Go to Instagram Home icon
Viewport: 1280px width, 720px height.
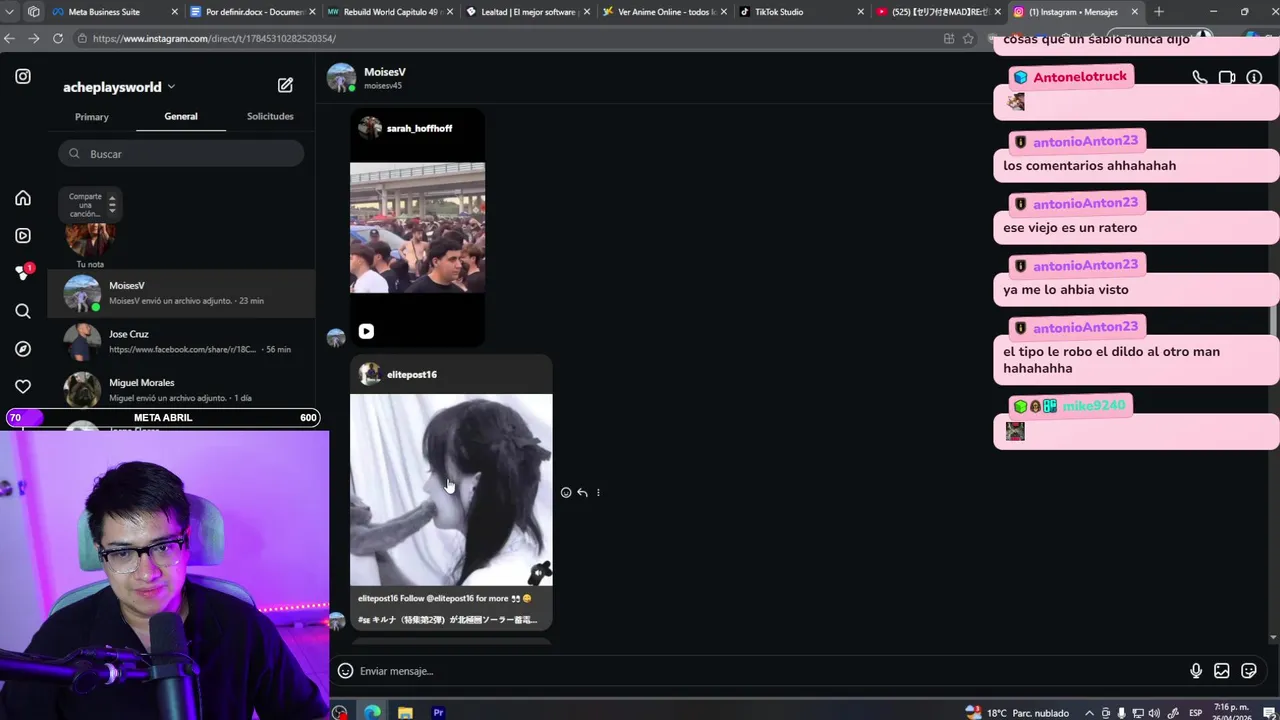[23, 198]
